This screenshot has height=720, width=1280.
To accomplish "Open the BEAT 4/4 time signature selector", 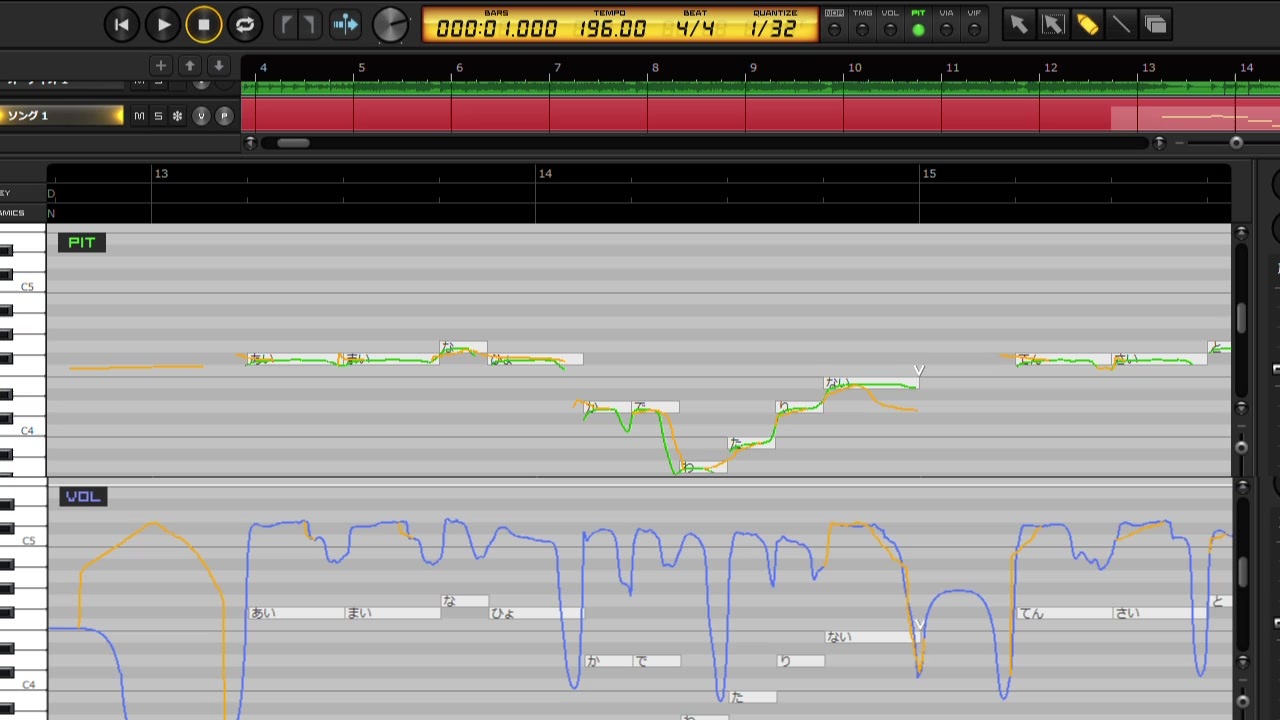I will (x=695, y=28).
